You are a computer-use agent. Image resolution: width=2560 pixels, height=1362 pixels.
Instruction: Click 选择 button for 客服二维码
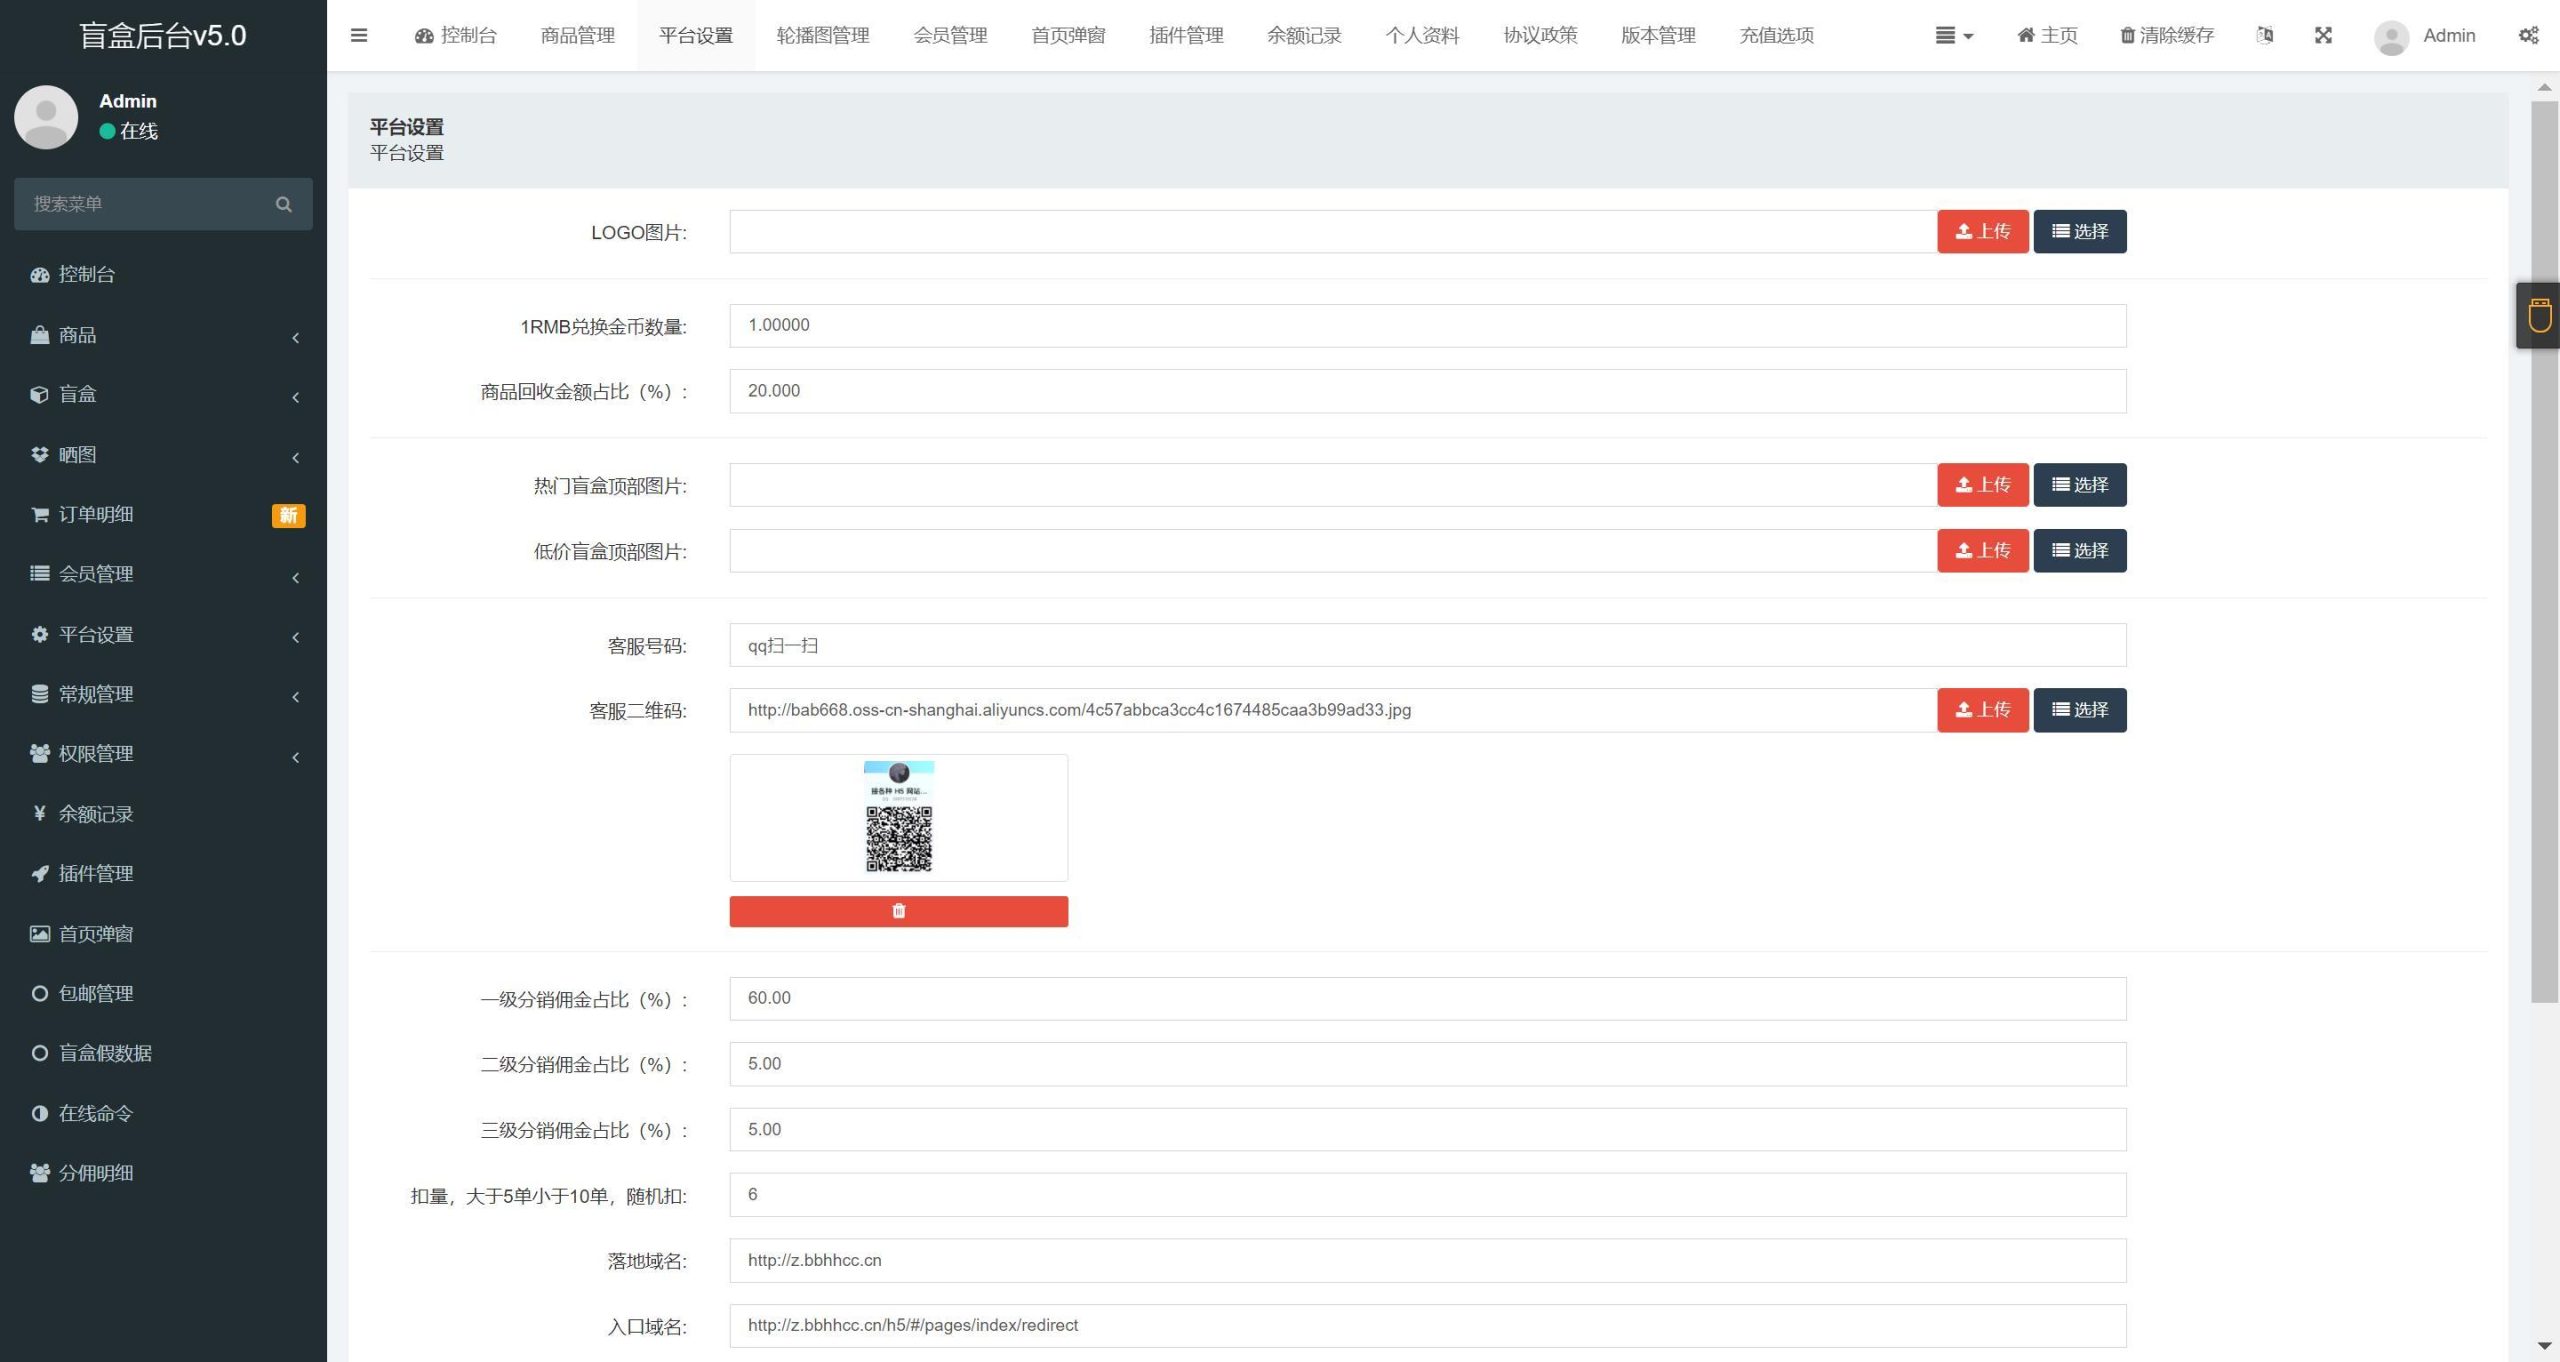coord(2079,710)
